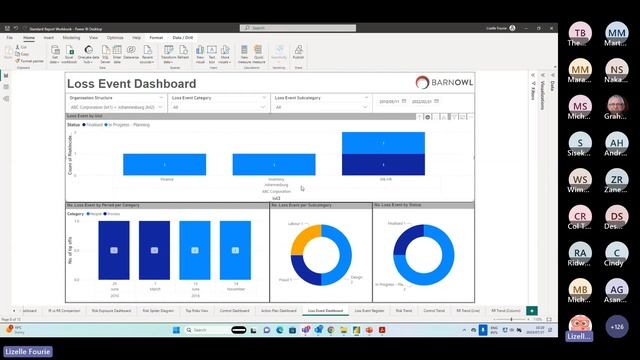The image size is (640, 360).
Task: Open Recent sources in ribbon
Action: (x=147, y=54)
